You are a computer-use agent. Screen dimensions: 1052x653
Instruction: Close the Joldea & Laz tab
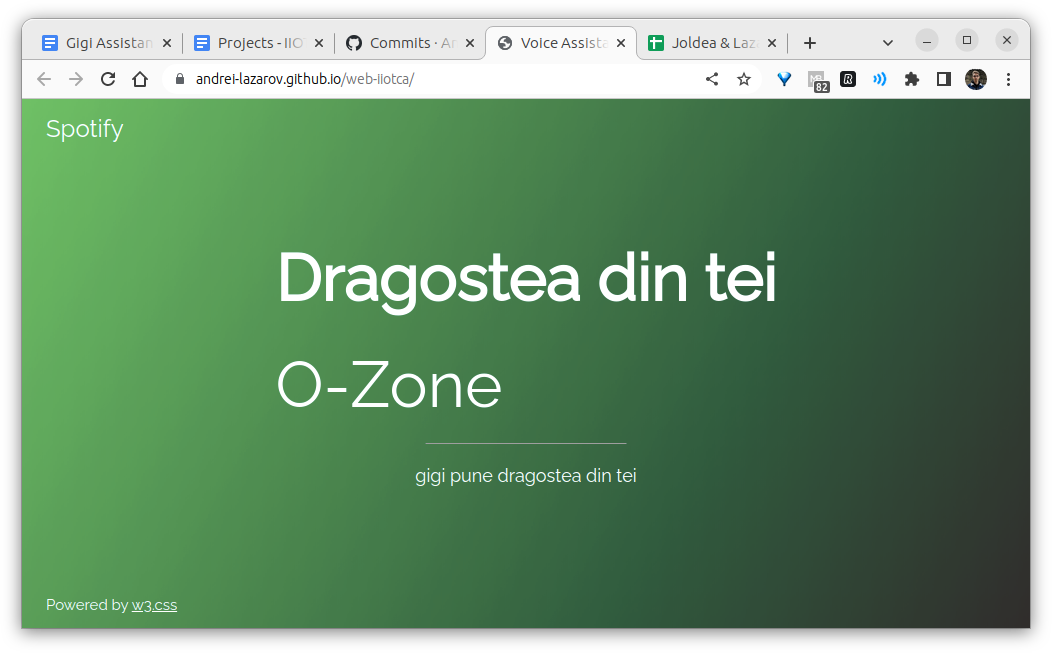click(x=772, y=43)
